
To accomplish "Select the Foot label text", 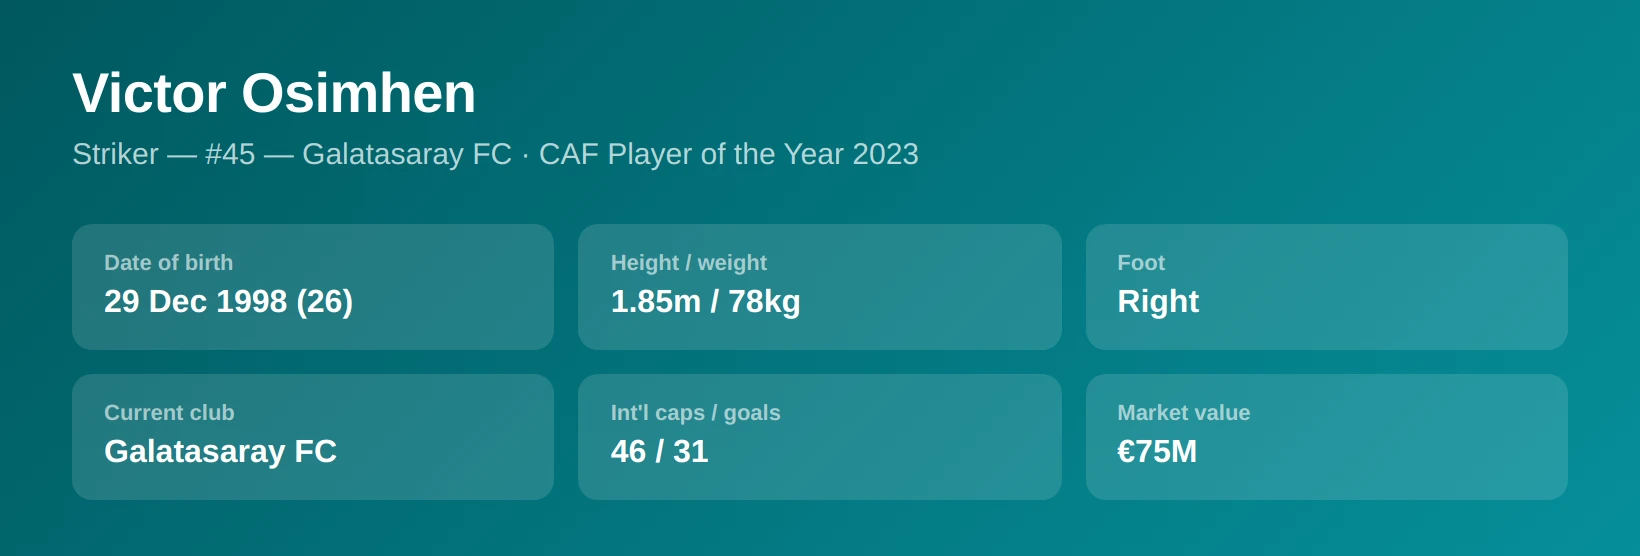I will (1141, 263).
